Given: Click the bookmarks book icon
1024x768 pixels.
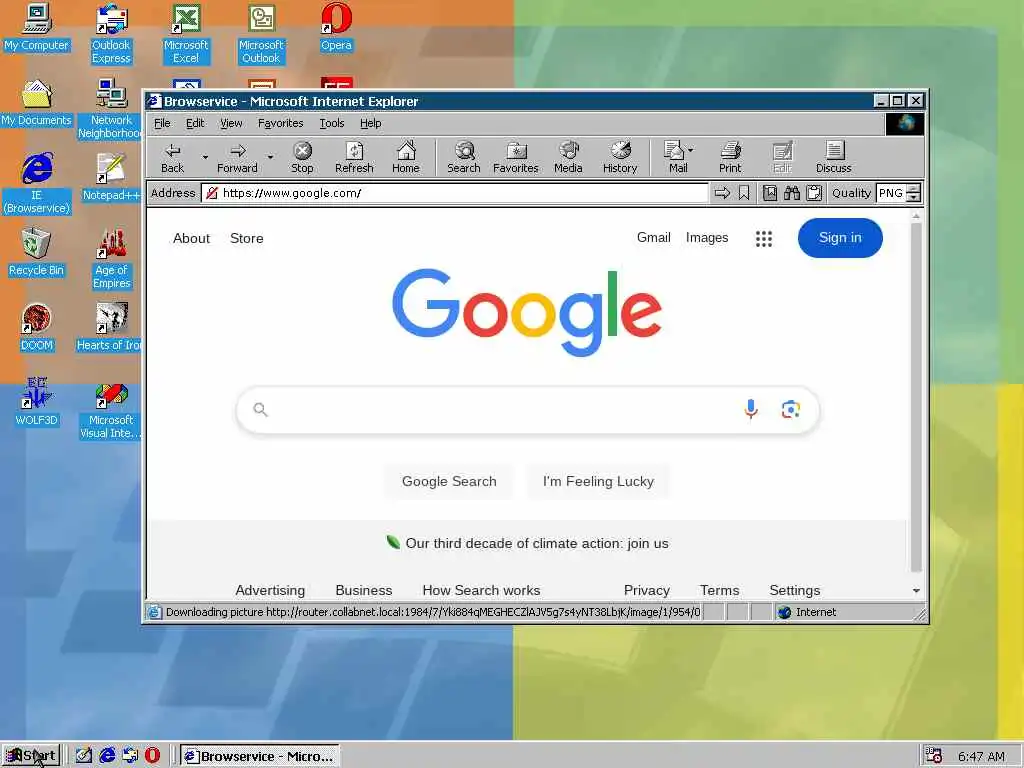Looking at the screenshot, I should (x=770, y=193).
